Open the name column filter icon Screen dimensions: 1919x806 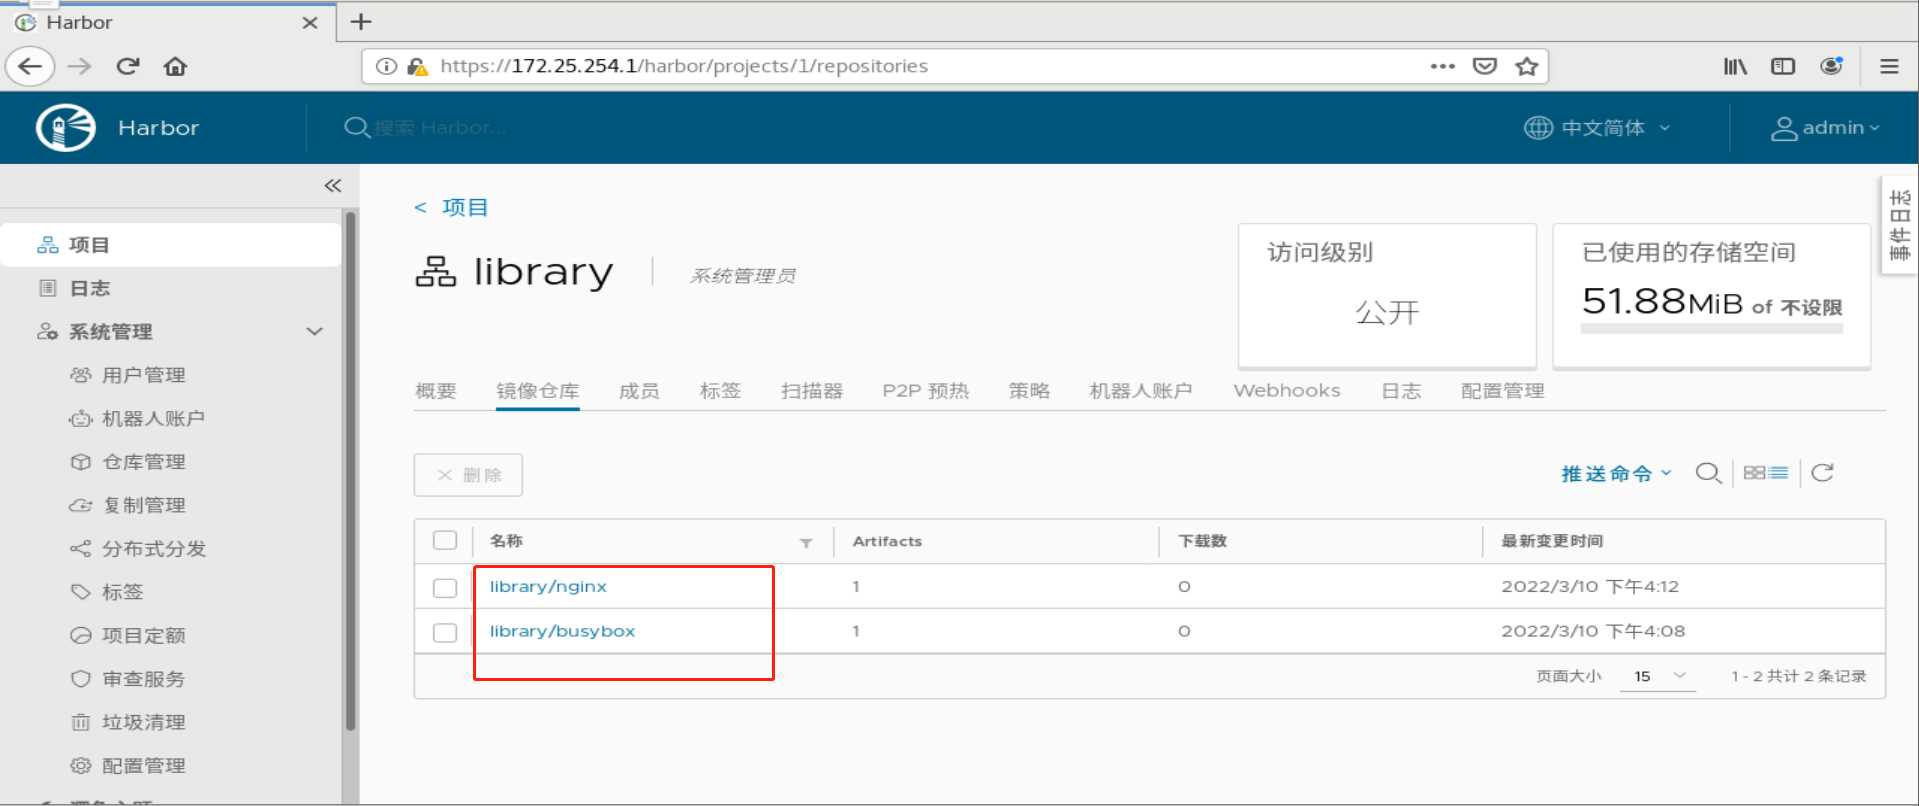click(x=806, y=543)
